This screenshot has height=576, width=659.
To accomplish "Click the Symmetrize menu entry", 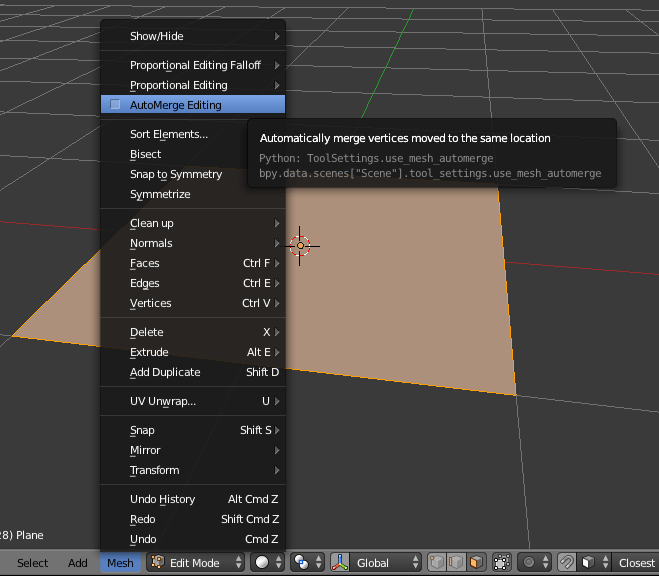I will coord(193,194).
